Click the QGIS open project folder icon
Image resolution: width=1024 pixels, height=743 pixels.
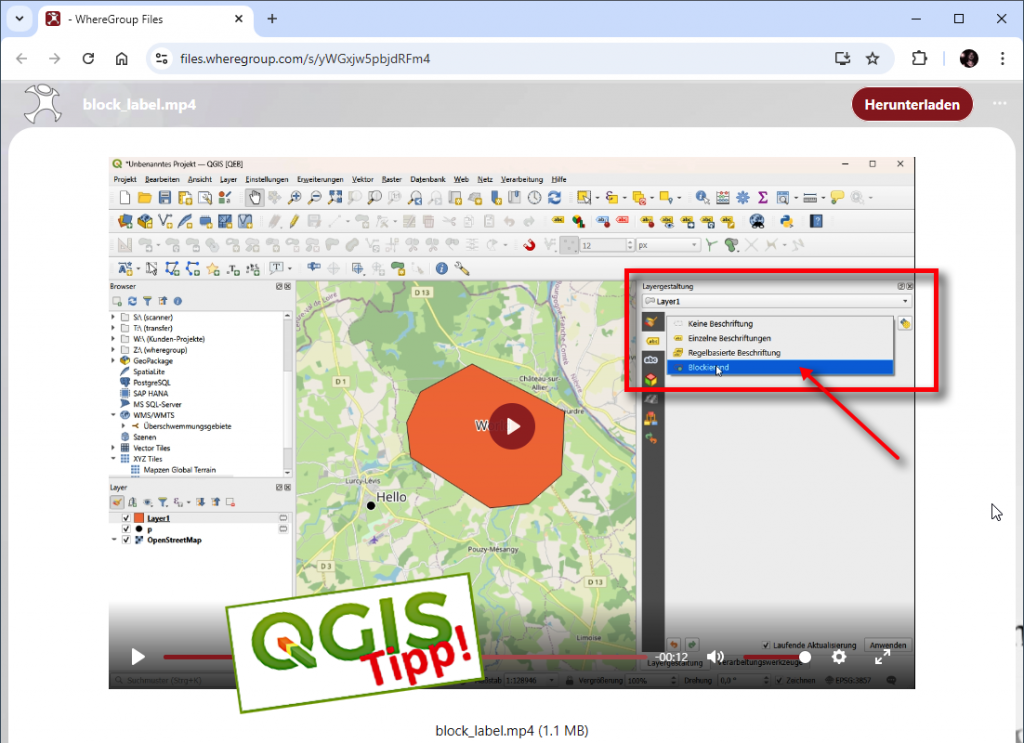(144, 198)
